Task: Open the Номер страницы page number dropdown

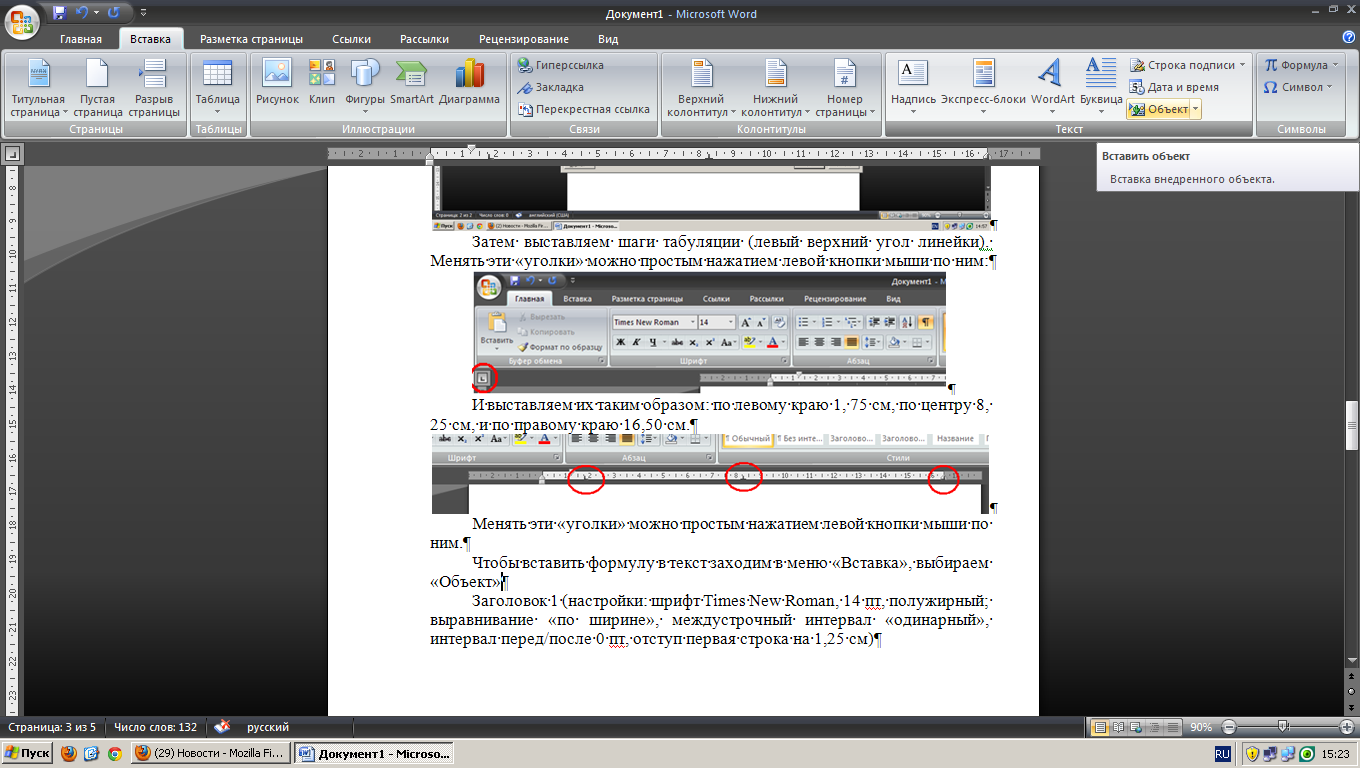Action: [845, 88]
